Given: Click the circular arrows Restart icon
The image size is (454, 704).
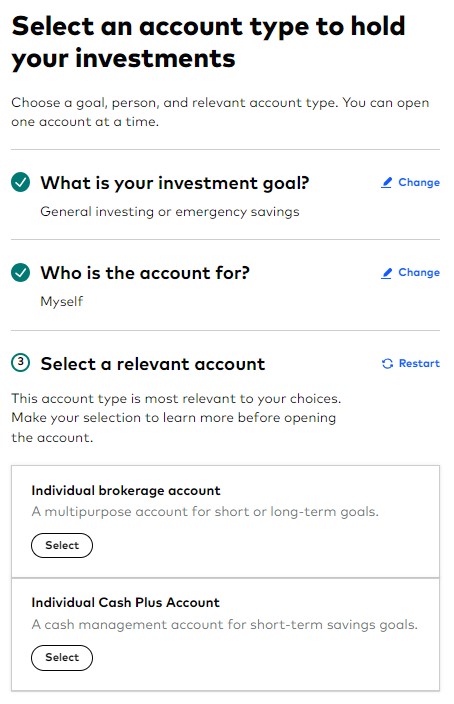Looking at the screenshot, I should point(387,364).
